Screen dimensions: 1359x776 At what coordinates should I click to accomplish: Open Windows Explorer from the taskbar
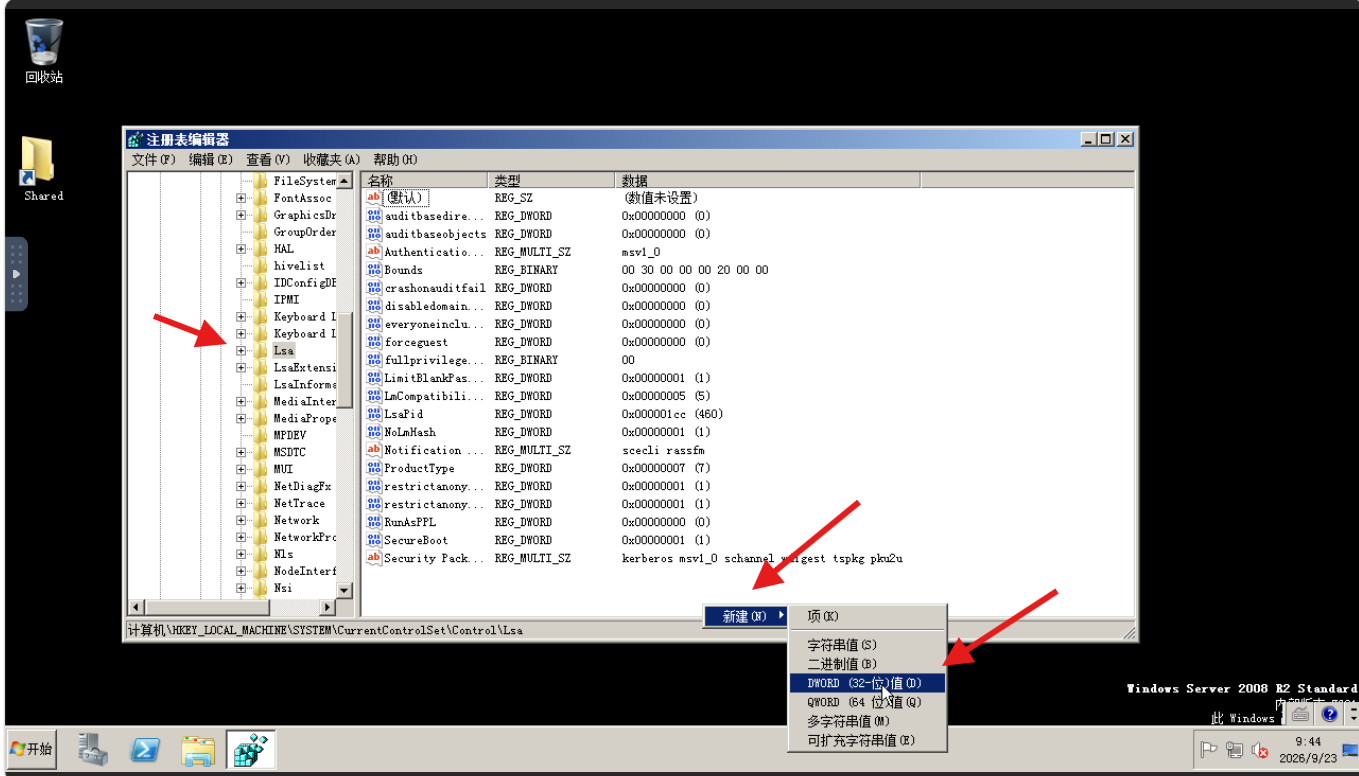pos(198,749)
